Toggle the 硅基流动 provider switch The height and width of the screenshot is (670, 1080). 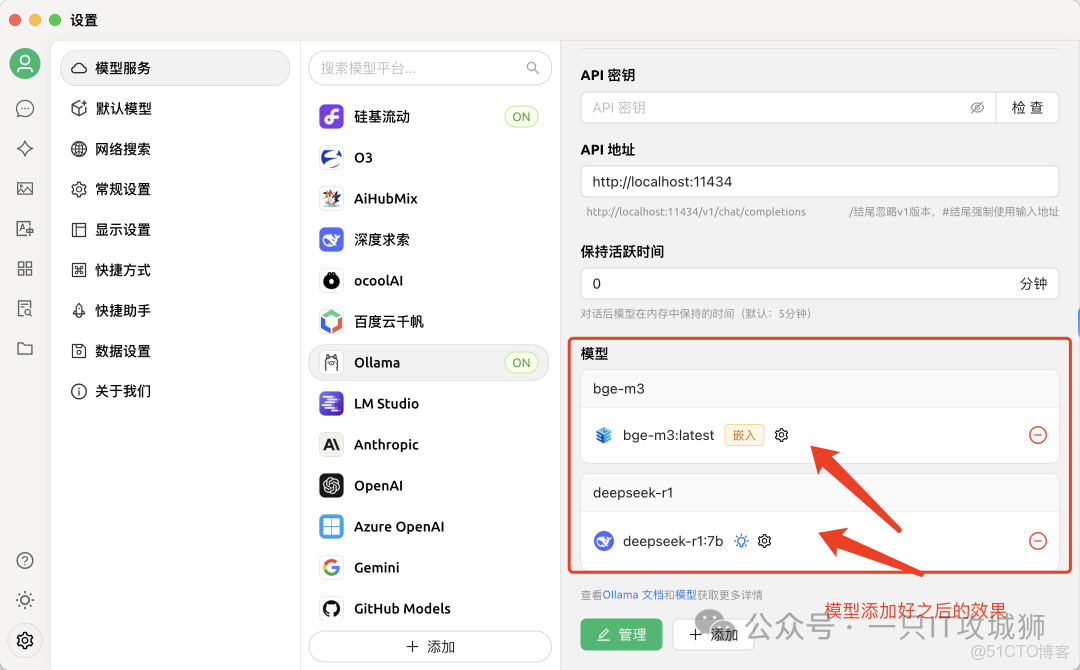(521, 116)
